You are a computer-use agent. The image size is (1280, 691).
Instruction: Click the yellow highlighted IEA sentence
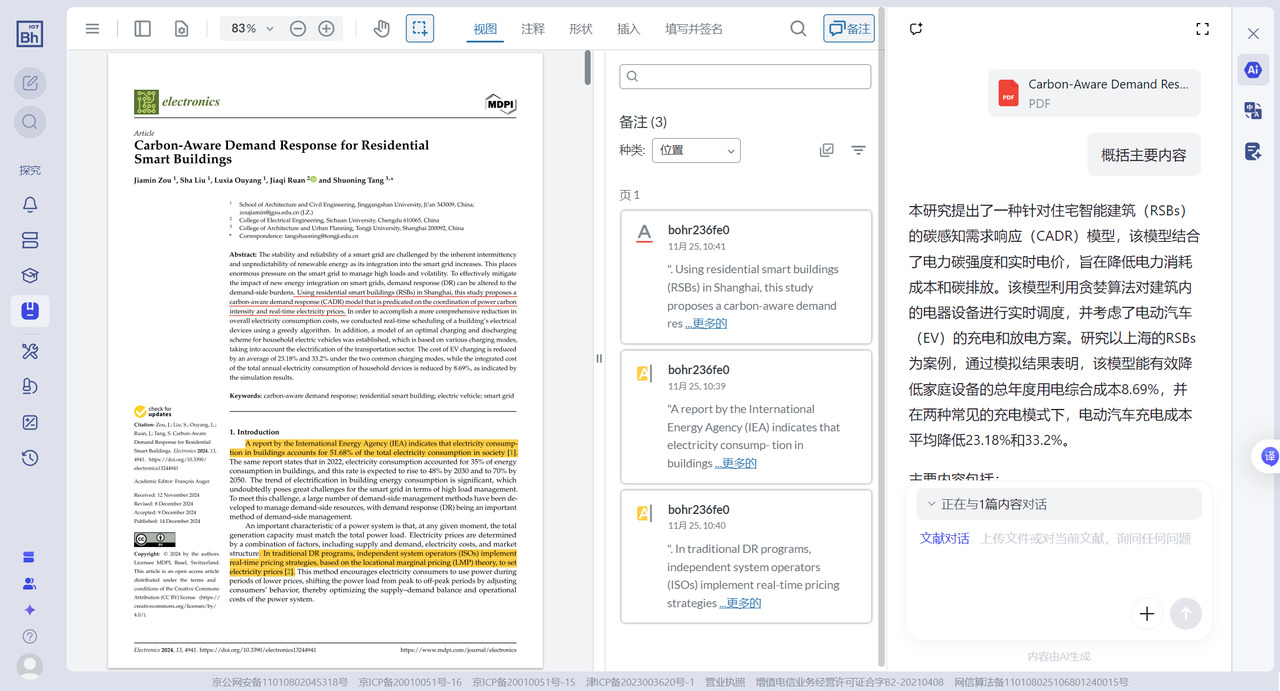tap(380, 447)
